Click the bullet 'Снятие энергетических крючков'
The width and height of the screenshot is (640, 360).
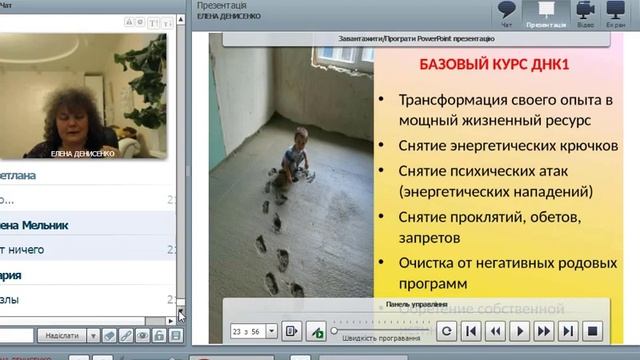point(508,146)
